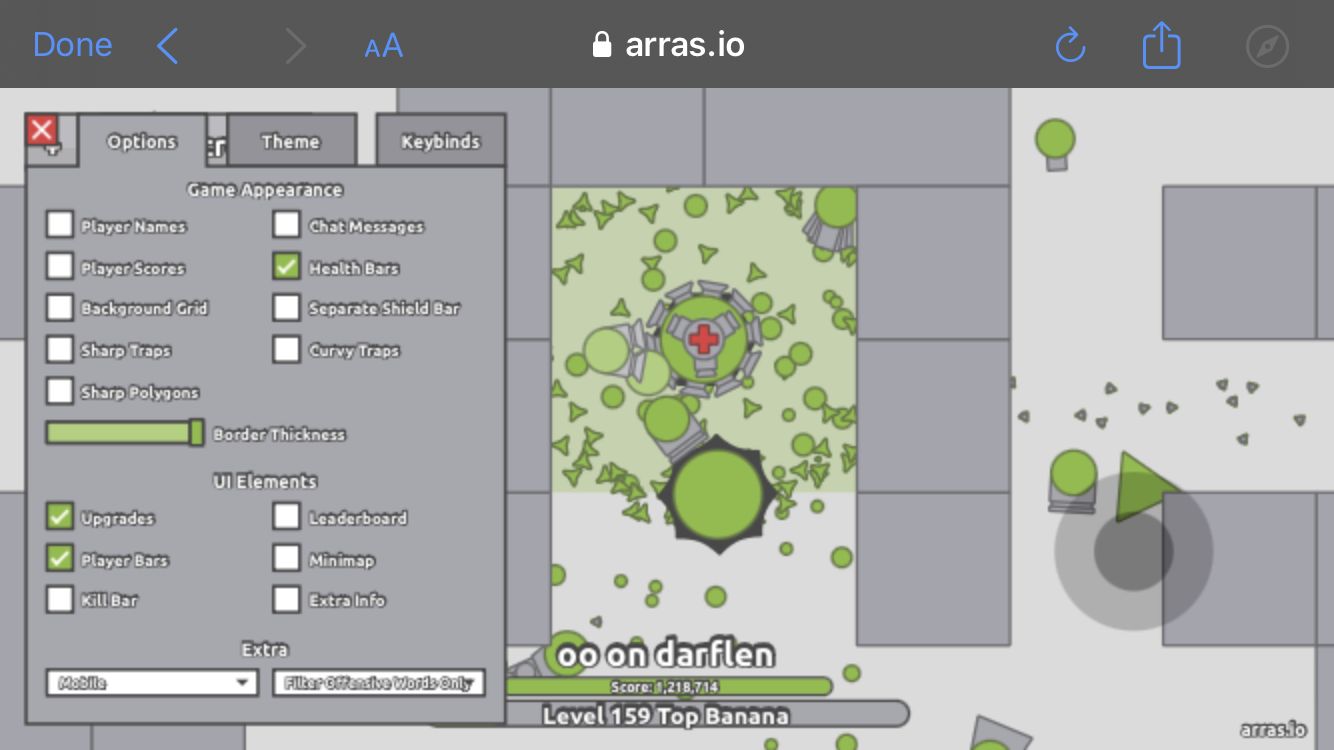This screenshot has width=1334, height=750.
Task: Tap the virtual joystick control
Action: pos(1133,550)
